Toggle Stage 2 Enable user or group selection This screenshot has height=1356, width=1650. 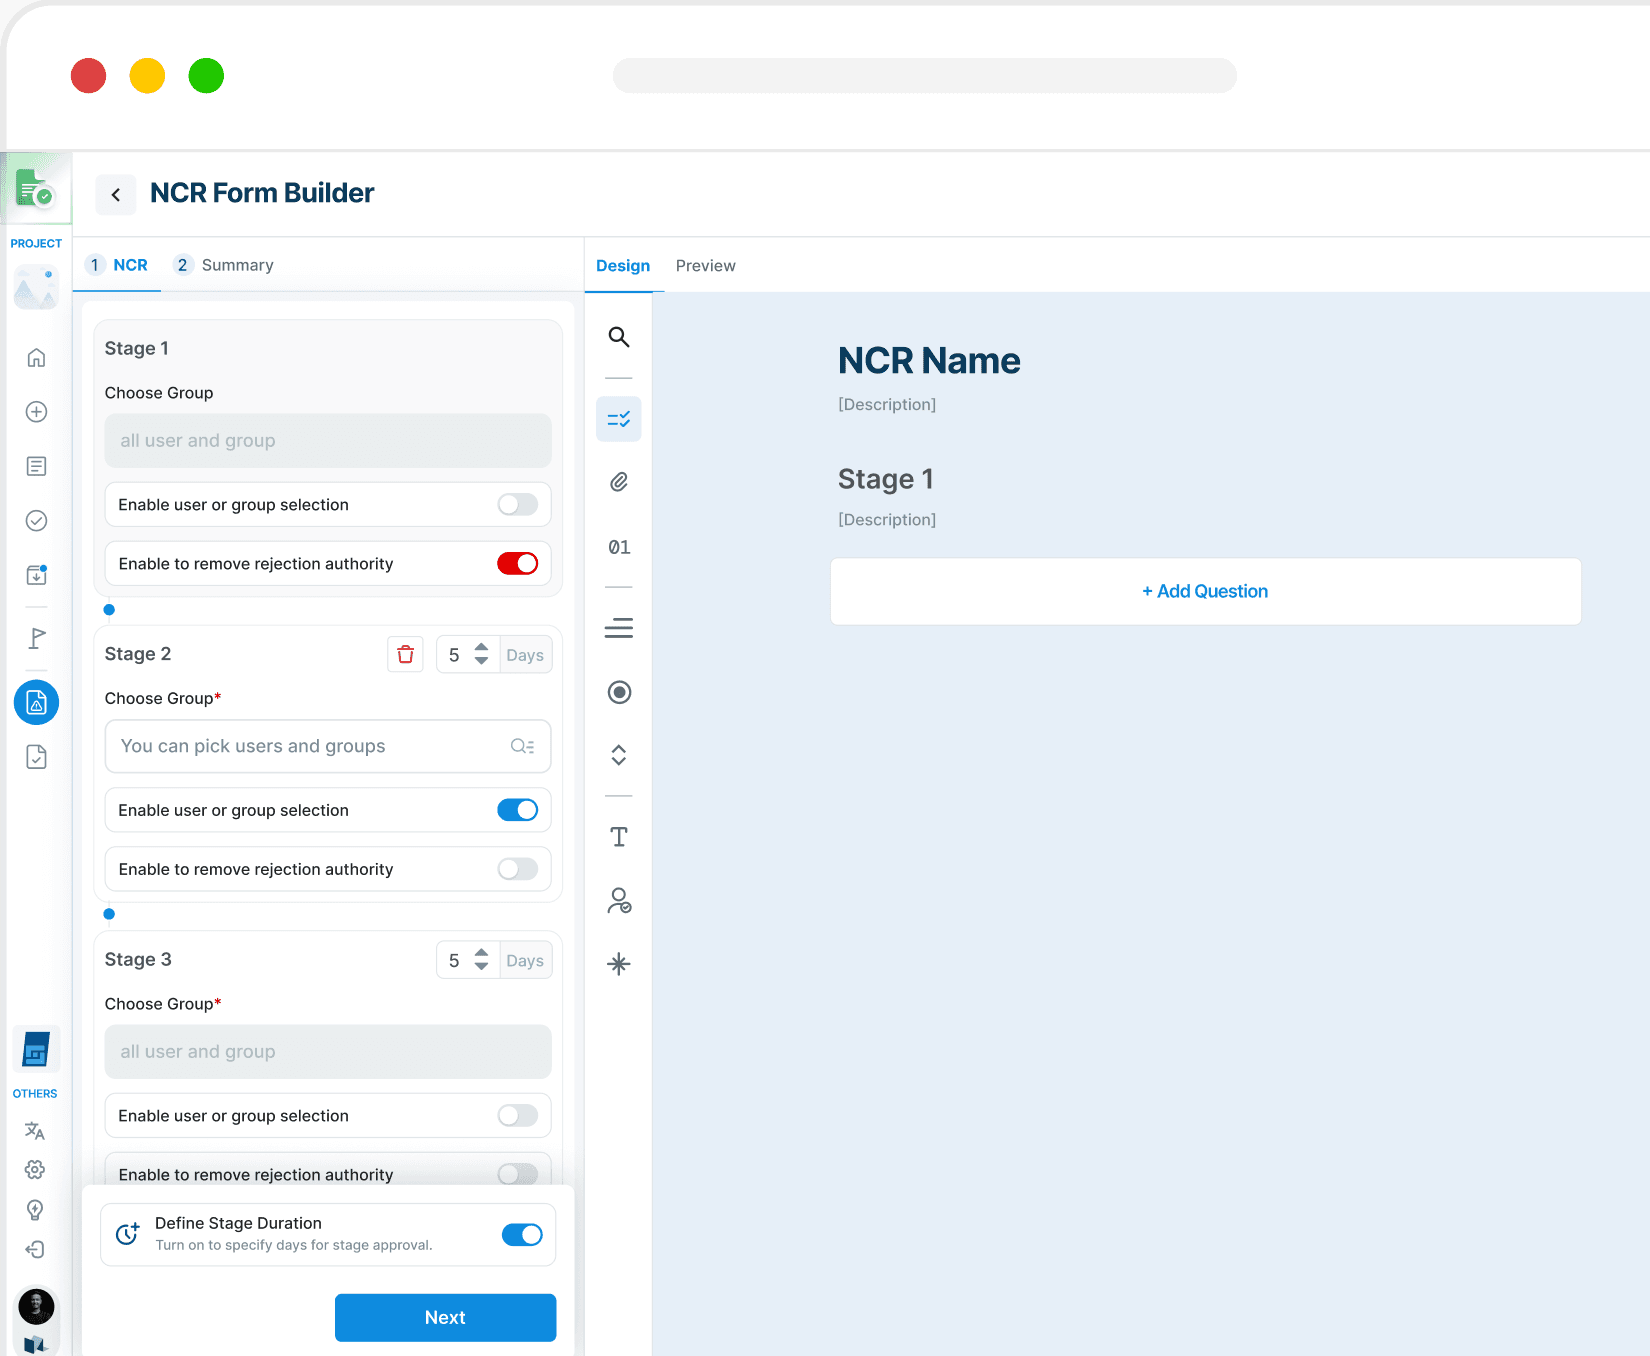[x=518, y=810]
